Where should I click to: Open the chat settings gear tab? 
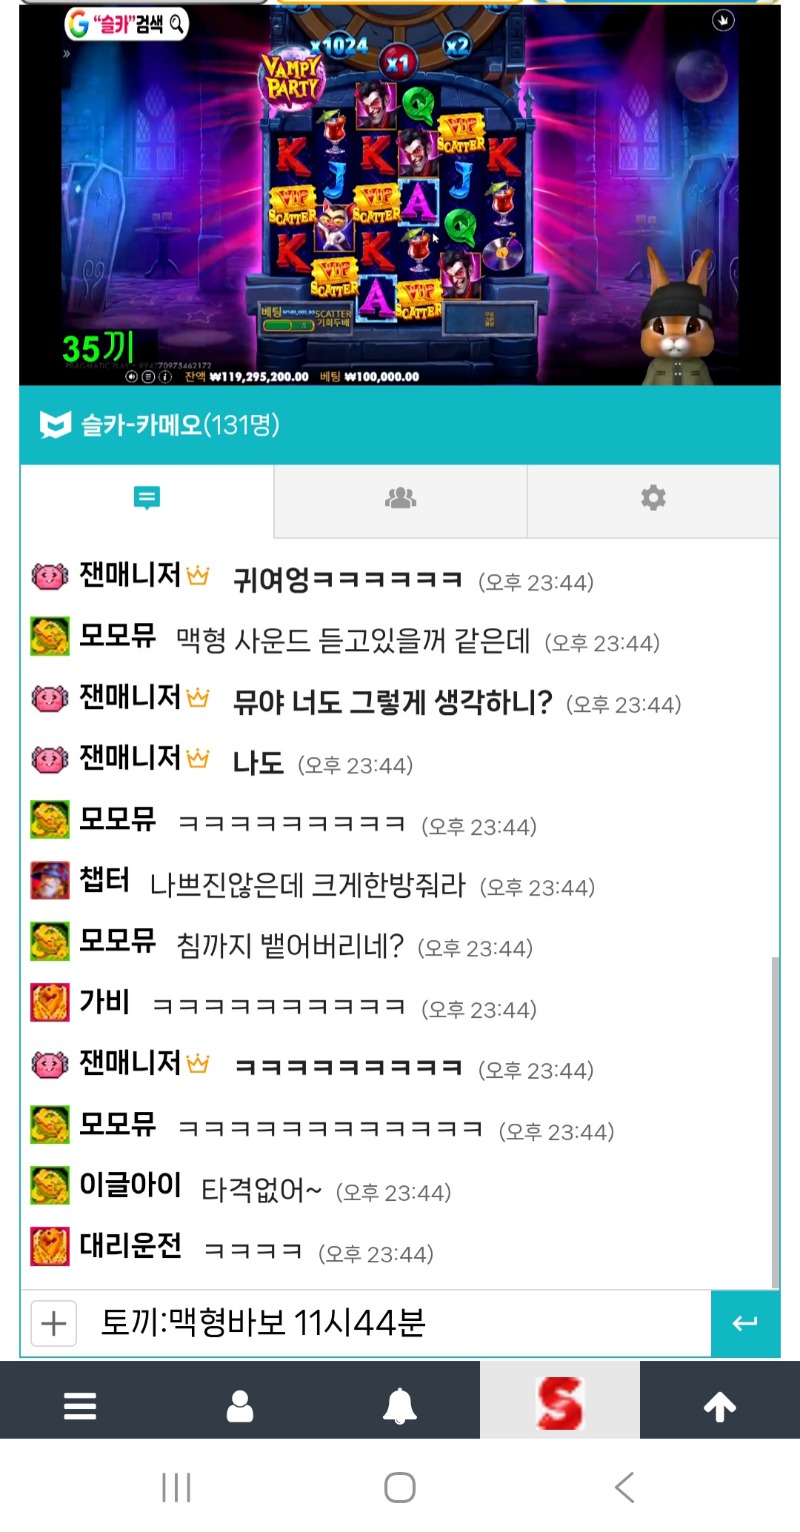(653, 499)
